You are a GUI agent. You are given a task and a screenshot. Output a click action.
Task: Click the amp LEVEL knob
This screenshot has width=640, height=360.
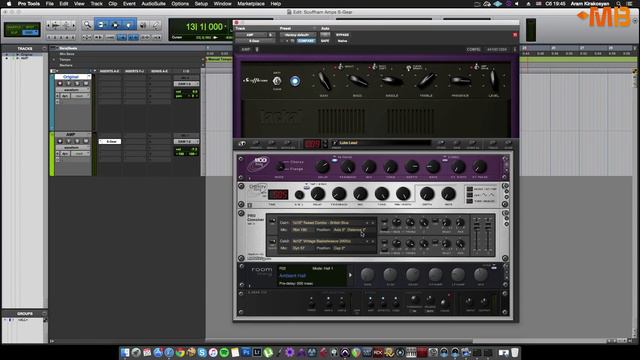493,81
